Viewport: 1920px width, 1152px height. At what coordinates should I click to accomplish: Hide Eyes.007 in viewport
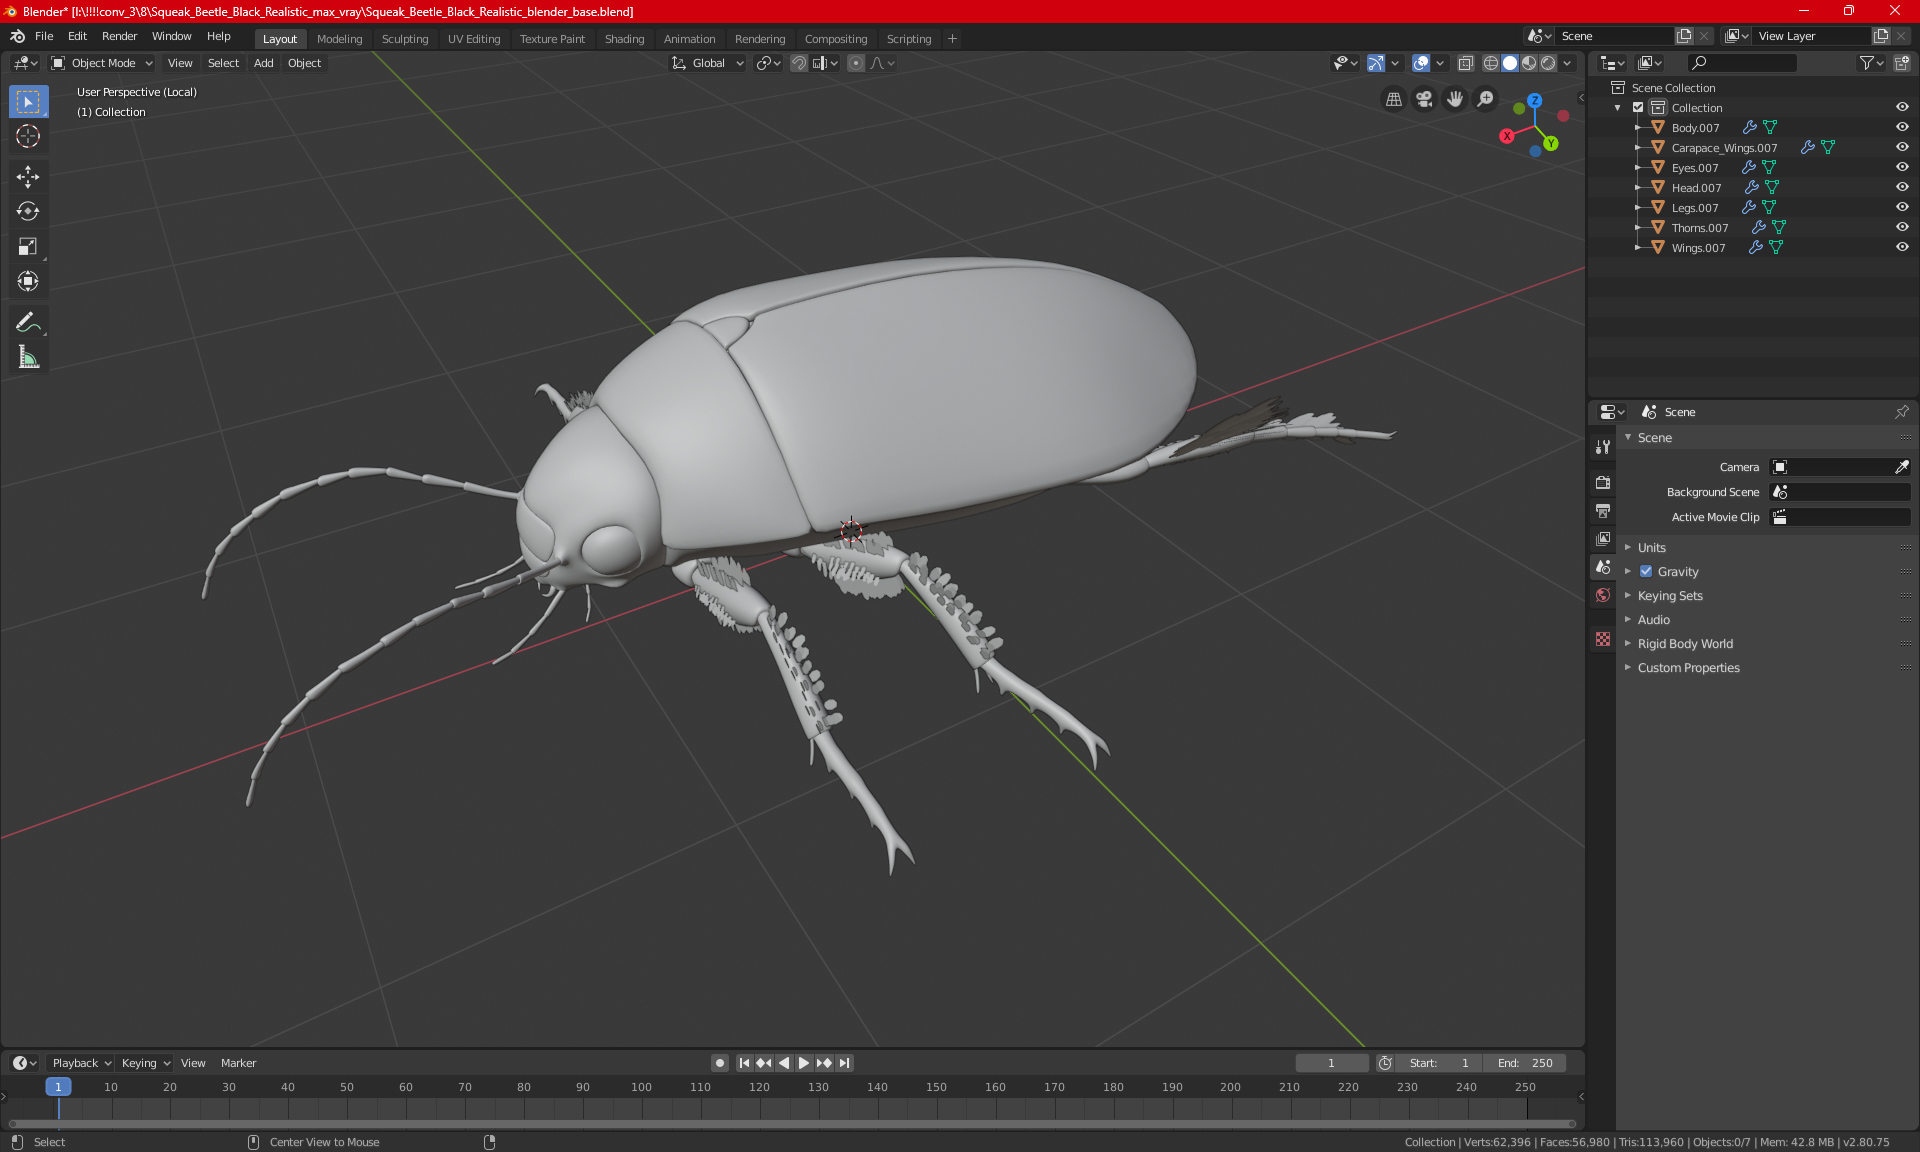pyautogui.click(x=1902, y=167)
